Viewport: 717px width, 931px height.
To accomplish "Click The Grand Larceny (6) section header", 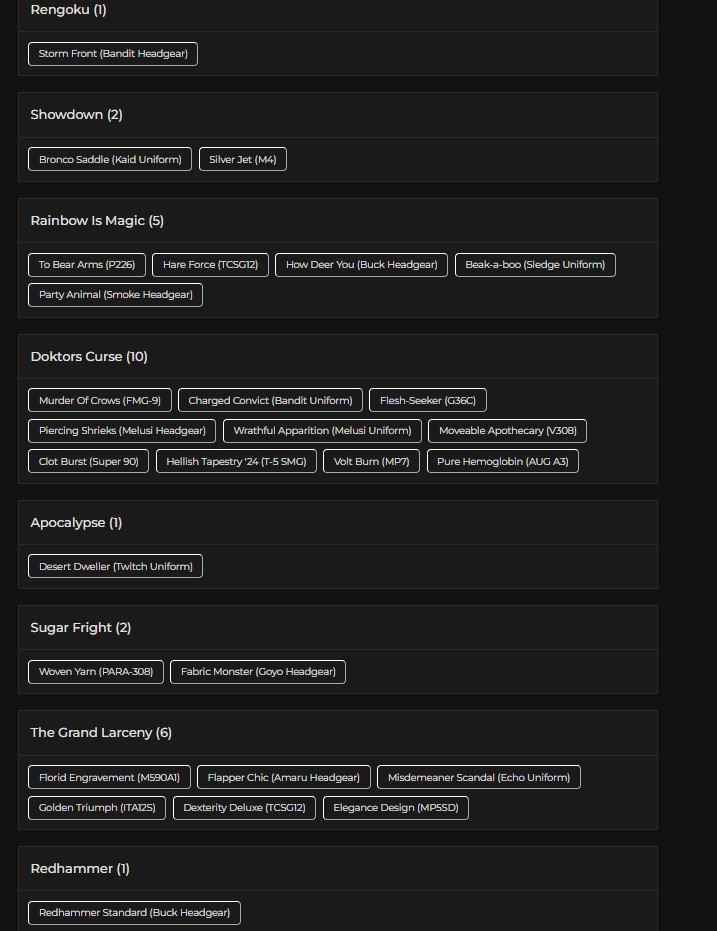I will (101, 733).
